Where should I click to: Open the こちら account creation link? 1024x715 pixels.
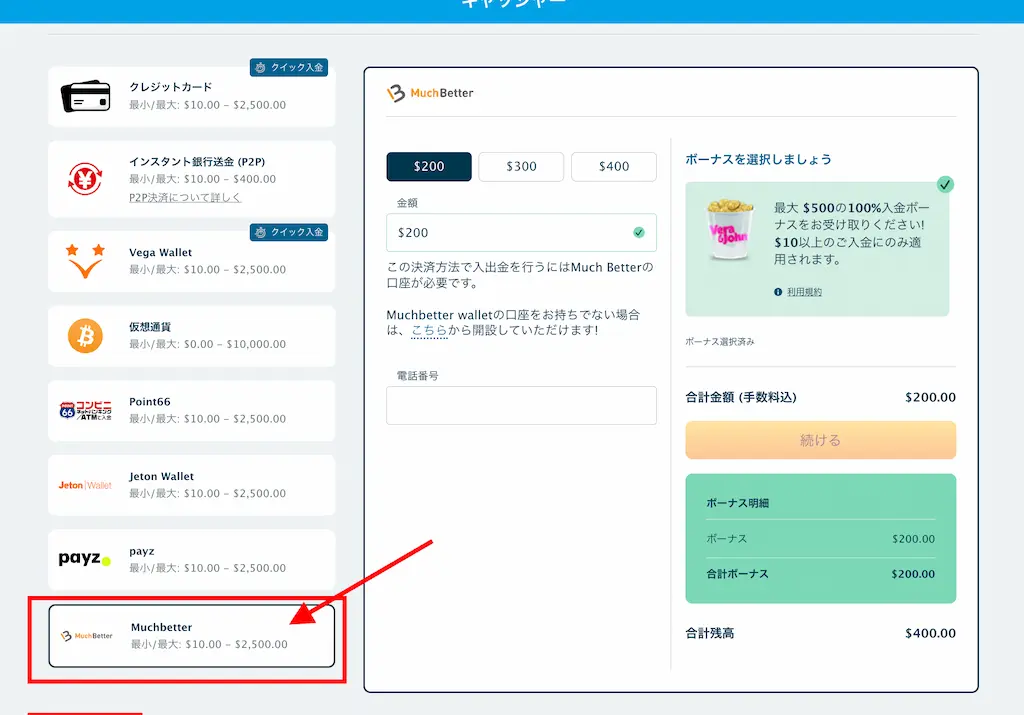(429, 330)
